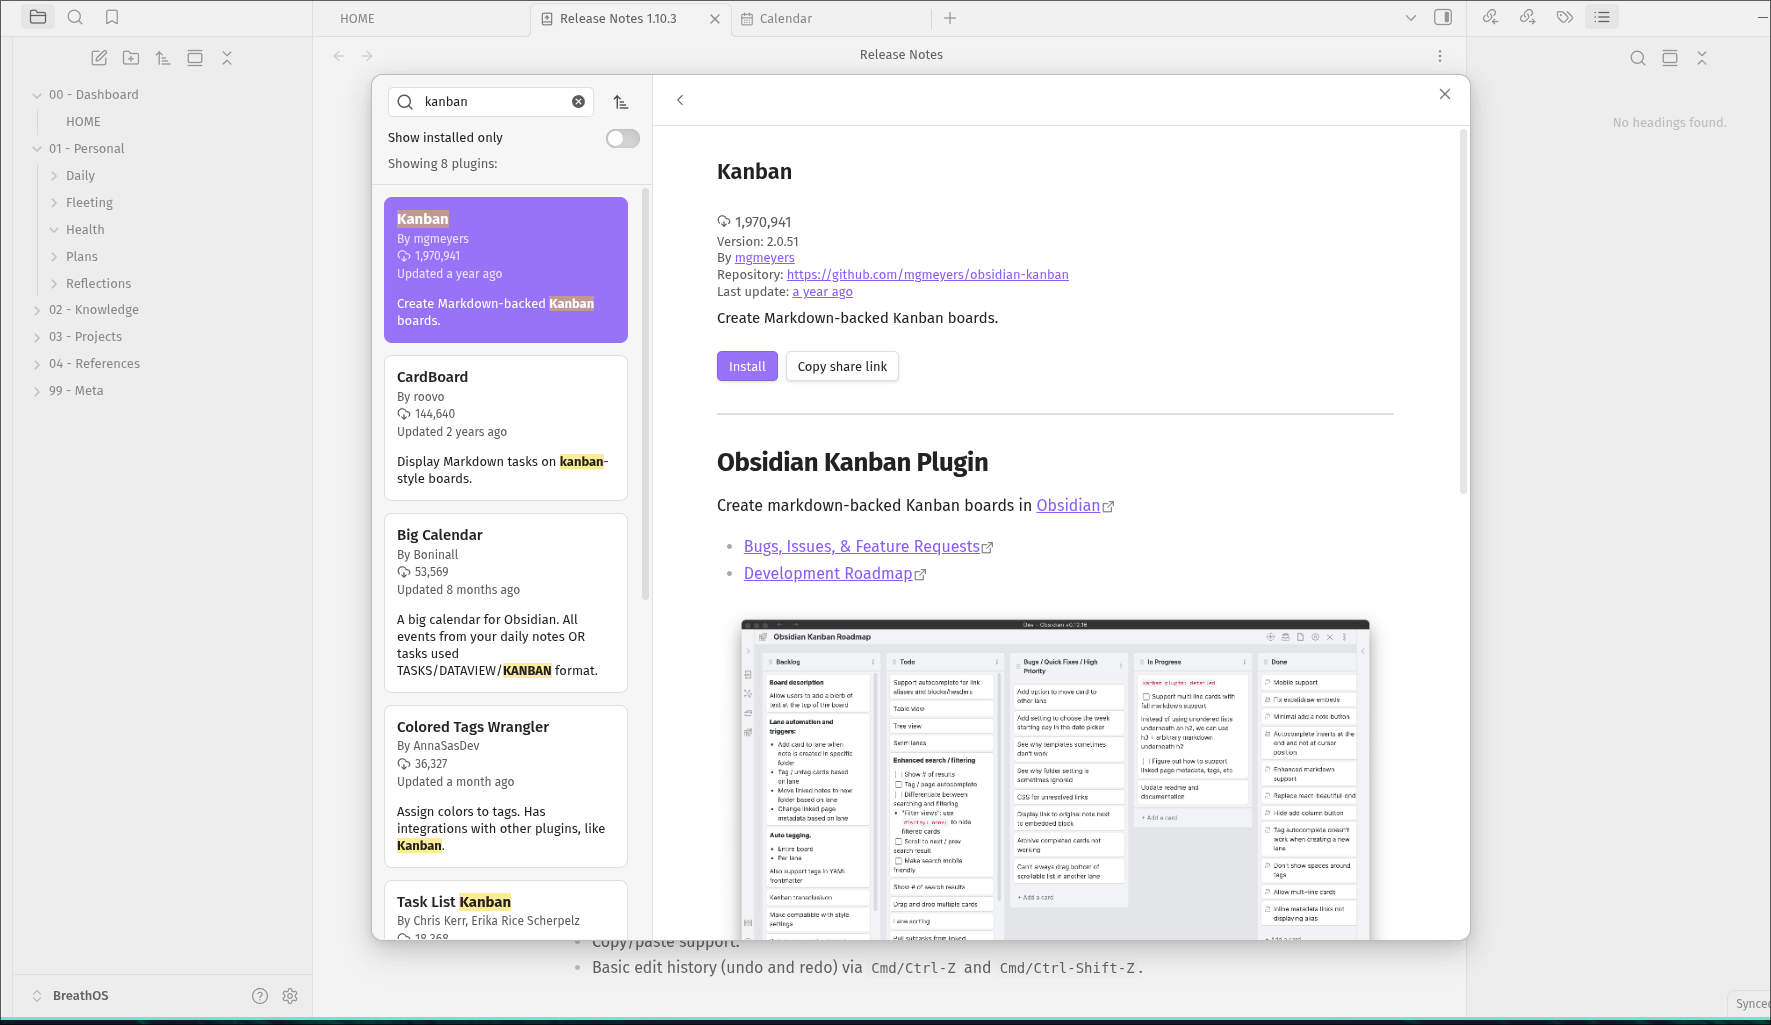Screen dimensions: 1771x1025
Task: Open the file explorer sidebar icon
Action: coord(38,17)
